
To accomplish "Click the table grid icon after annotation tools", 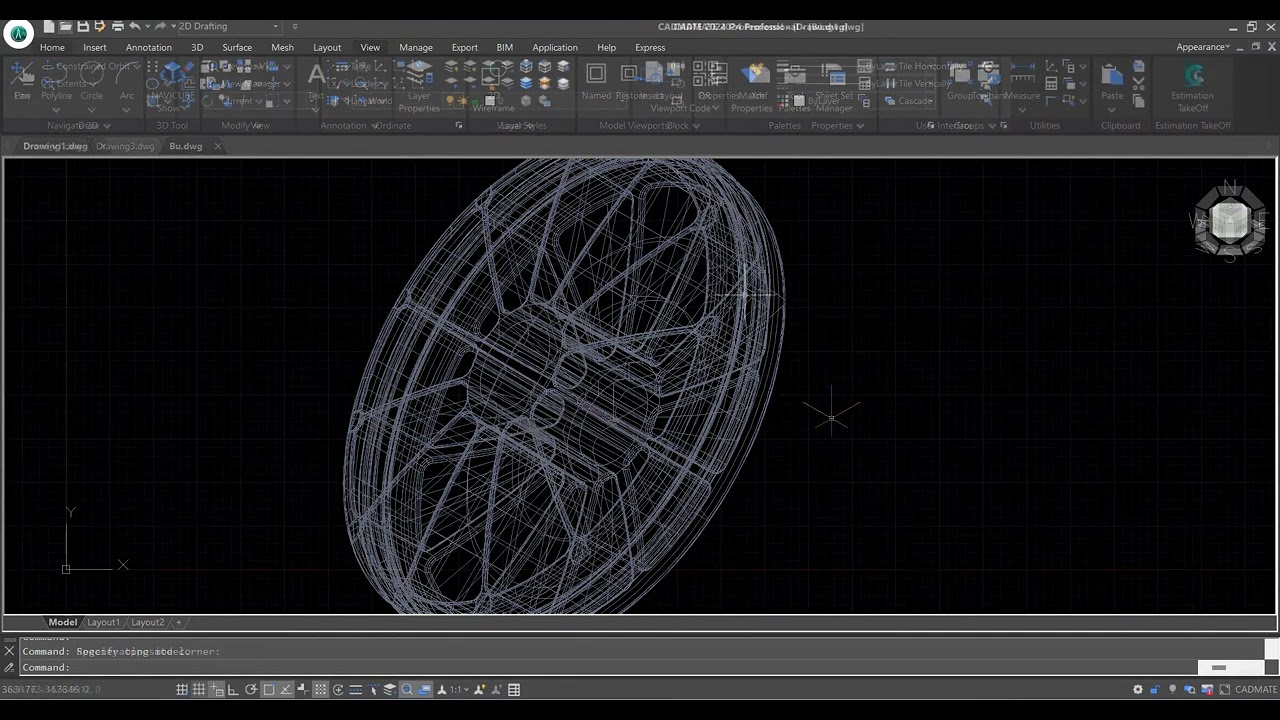I will pyautogui.click(x=514, y=689).
